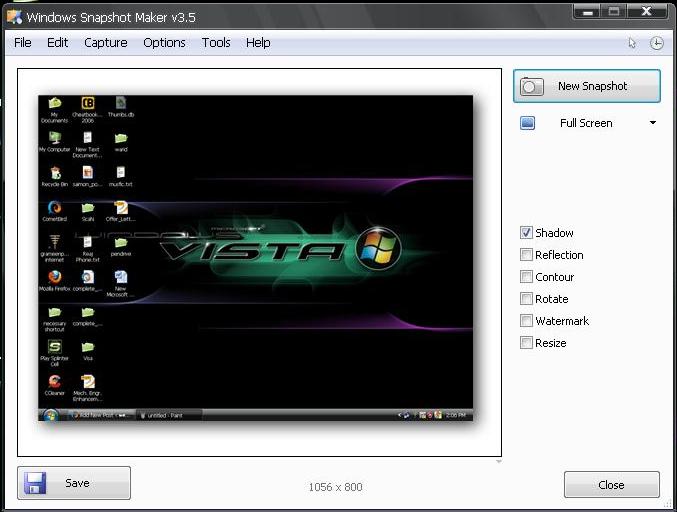Click the Mozilla Firefox icon in the preview
Screen dimensions: 677x512
click(x=55, y=277)
